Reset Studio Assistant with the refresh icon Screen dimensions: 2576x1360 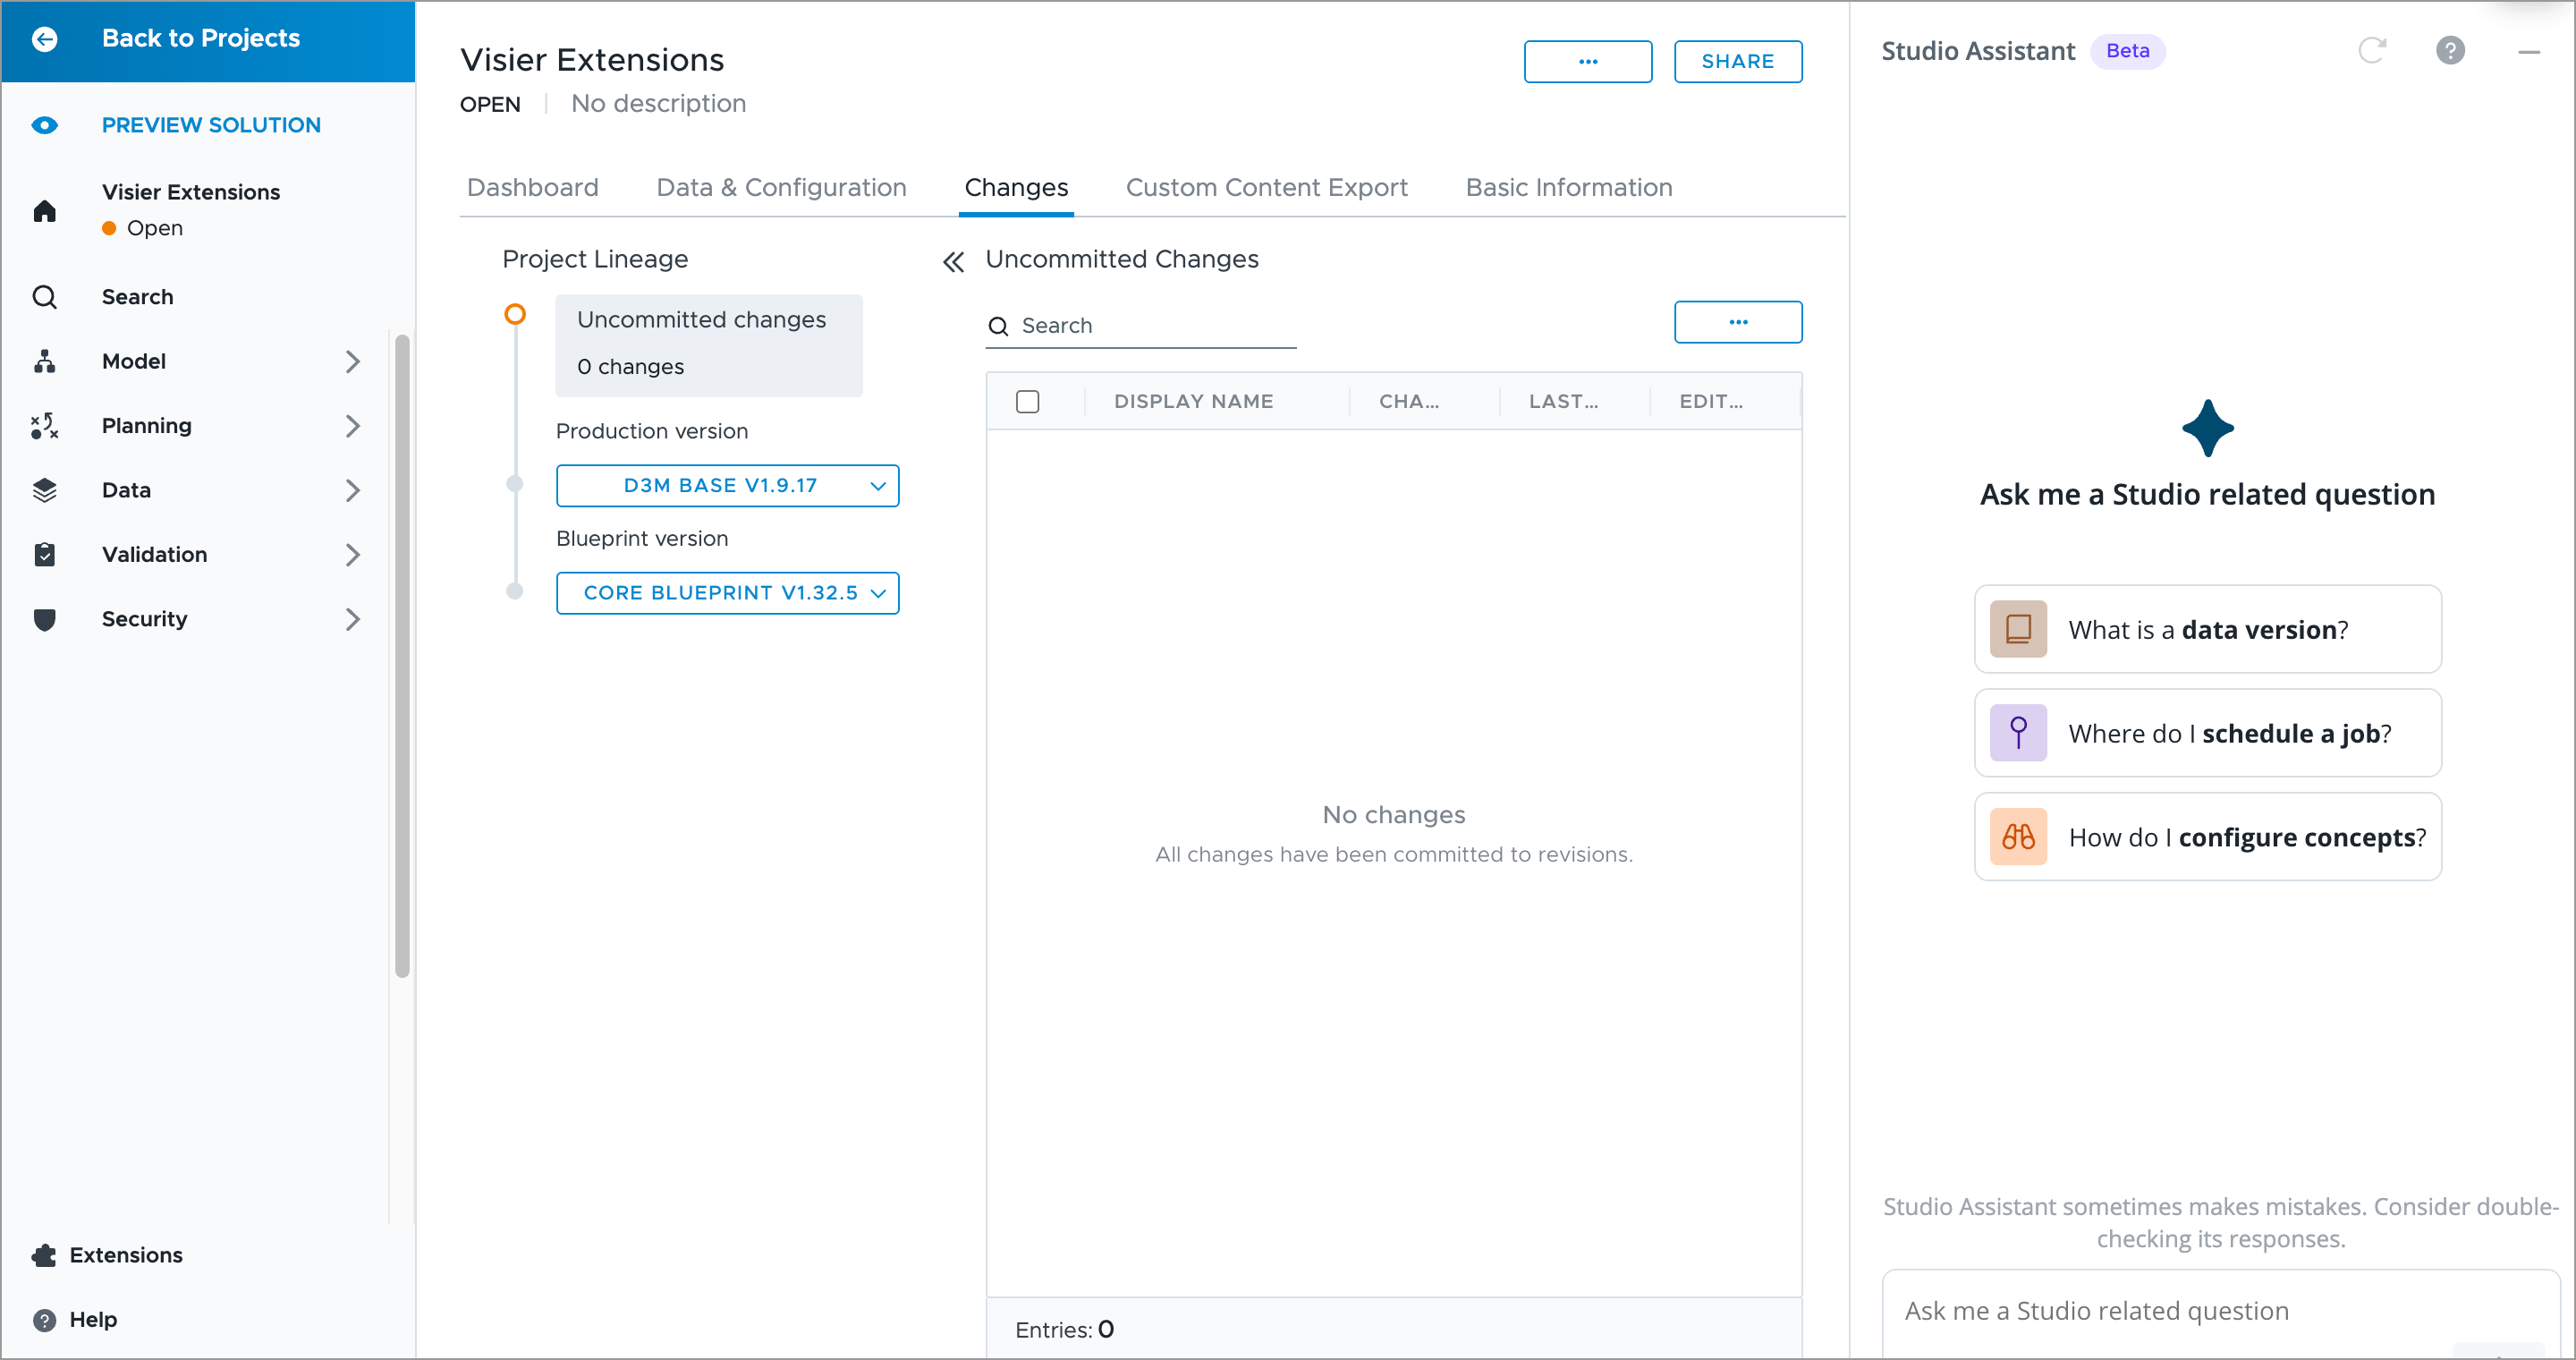tap(2372, 51)
